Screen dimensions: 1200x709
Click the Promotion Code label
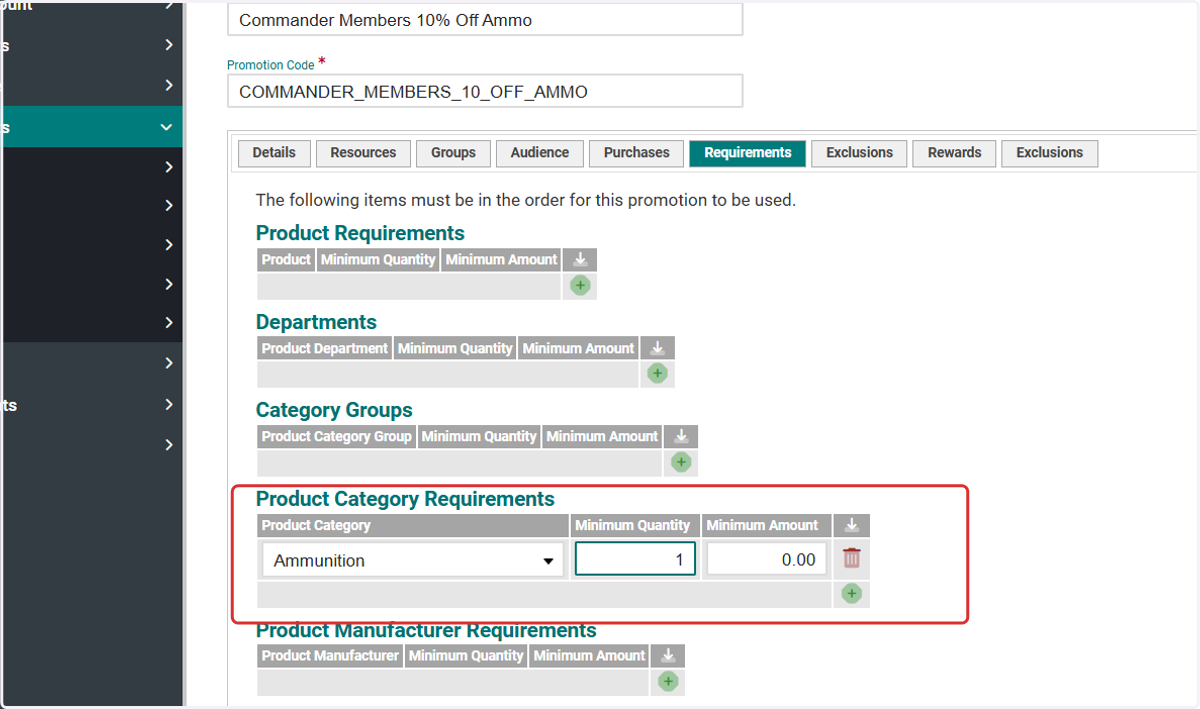click(x=270, y=65)
